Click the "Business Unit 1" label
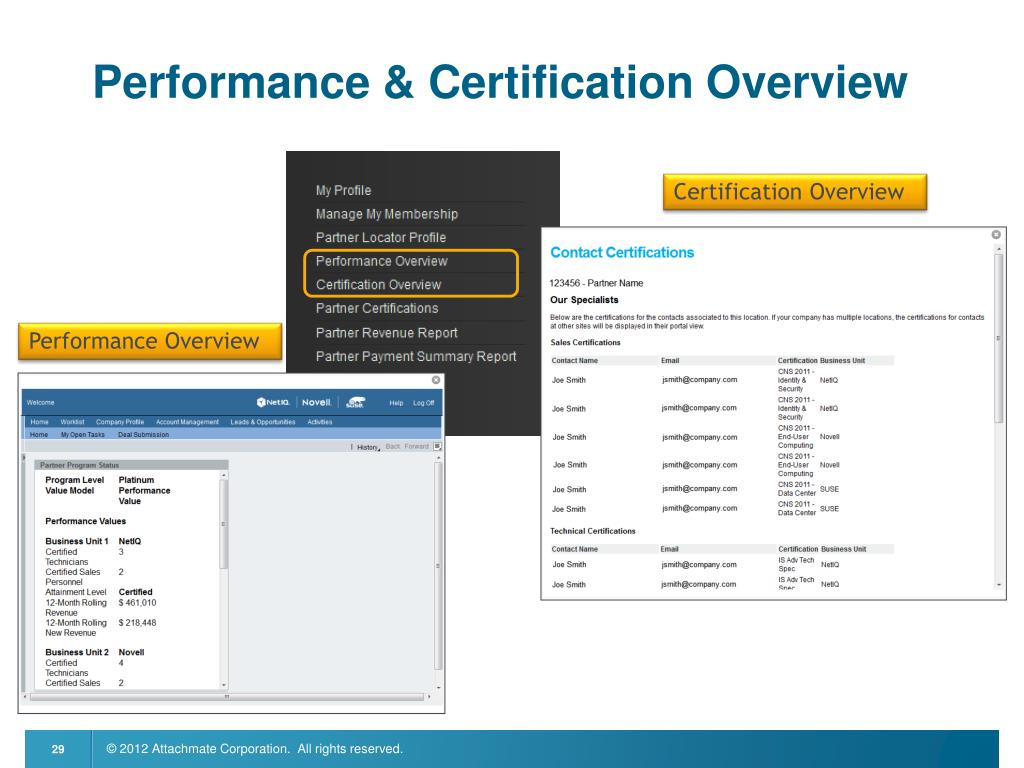 [77, 541]
